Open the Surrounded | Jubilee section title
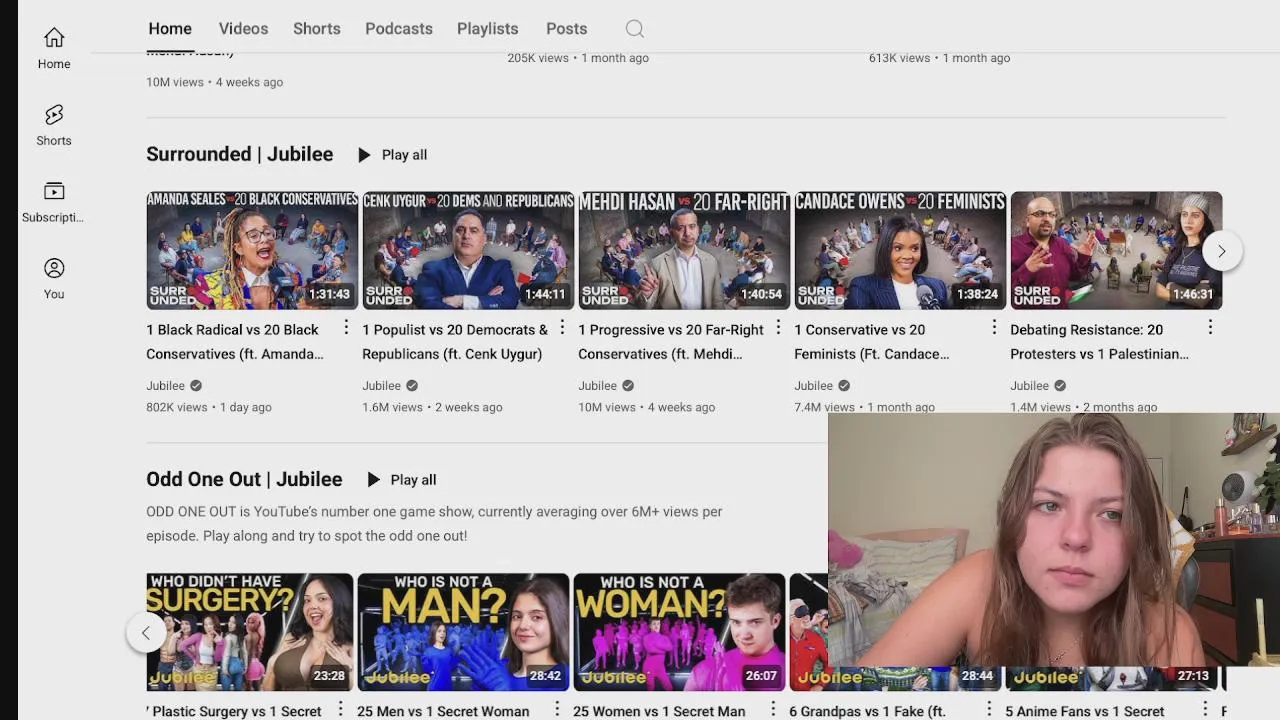Image resolution: width=1280 pixels, height=720 pixels. pos(240,154)
